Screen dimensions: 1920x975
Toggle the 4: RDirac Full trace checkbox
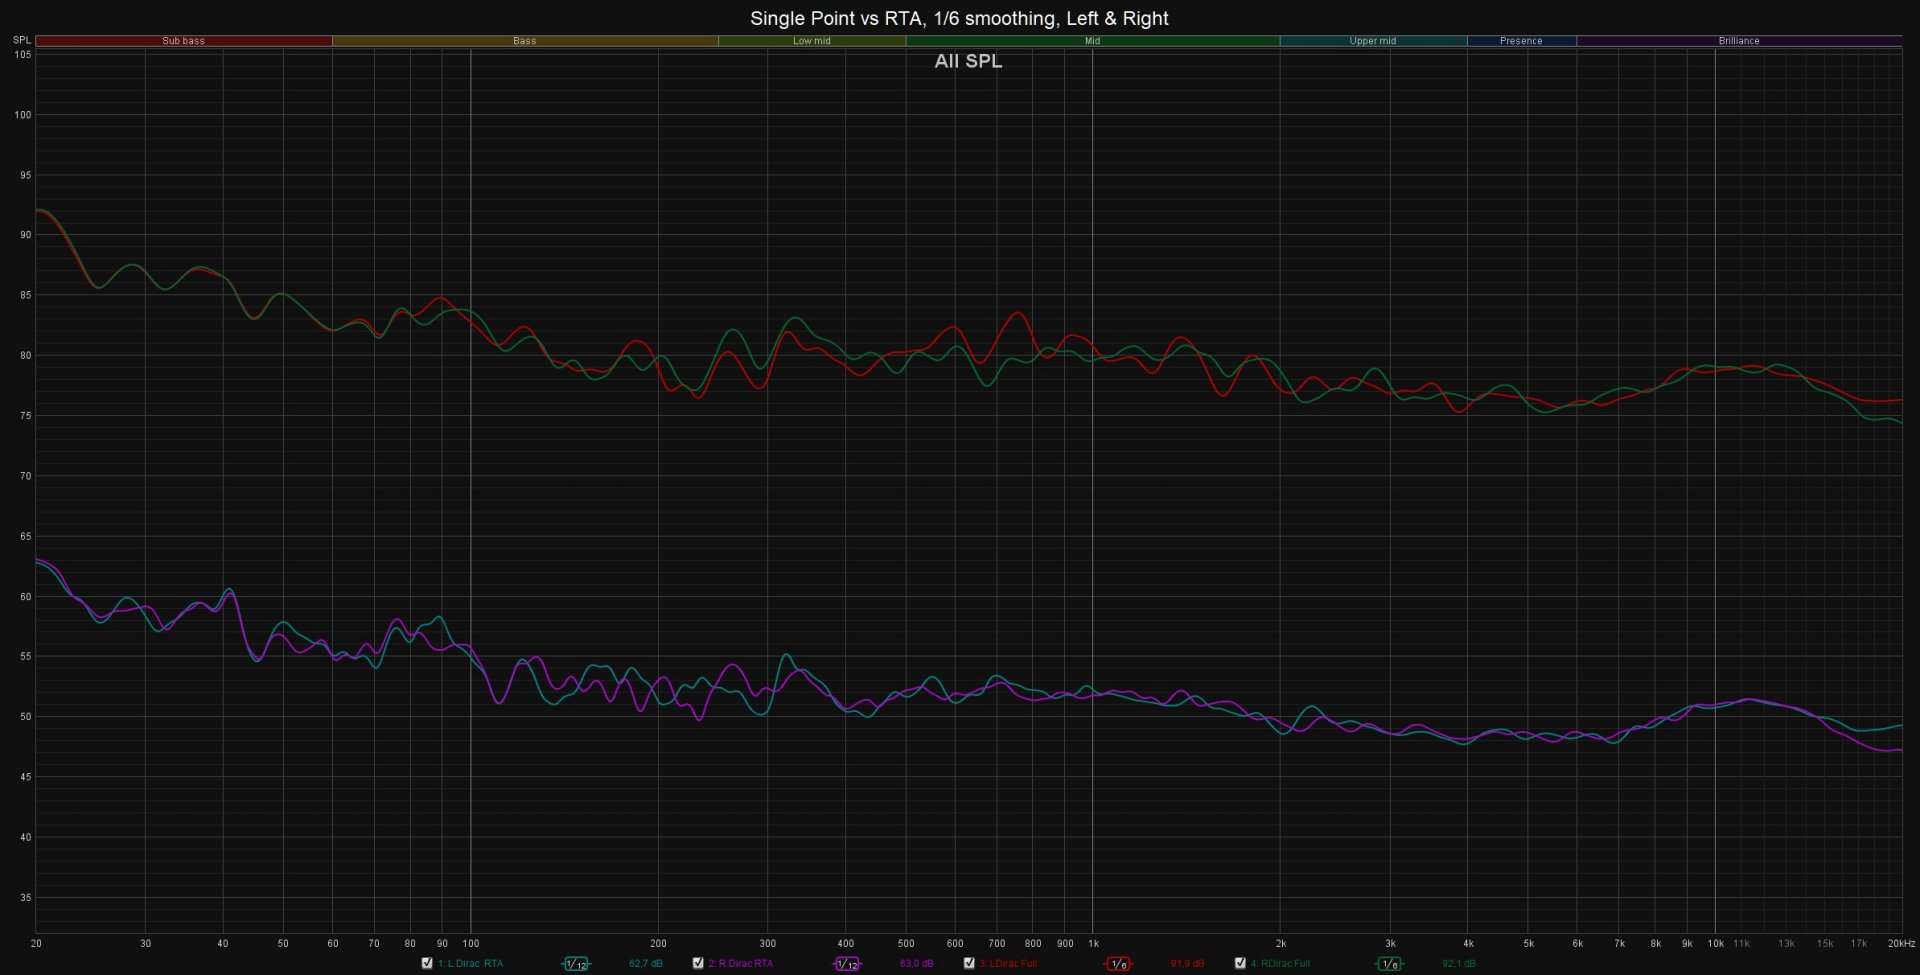coord(1240,963)
